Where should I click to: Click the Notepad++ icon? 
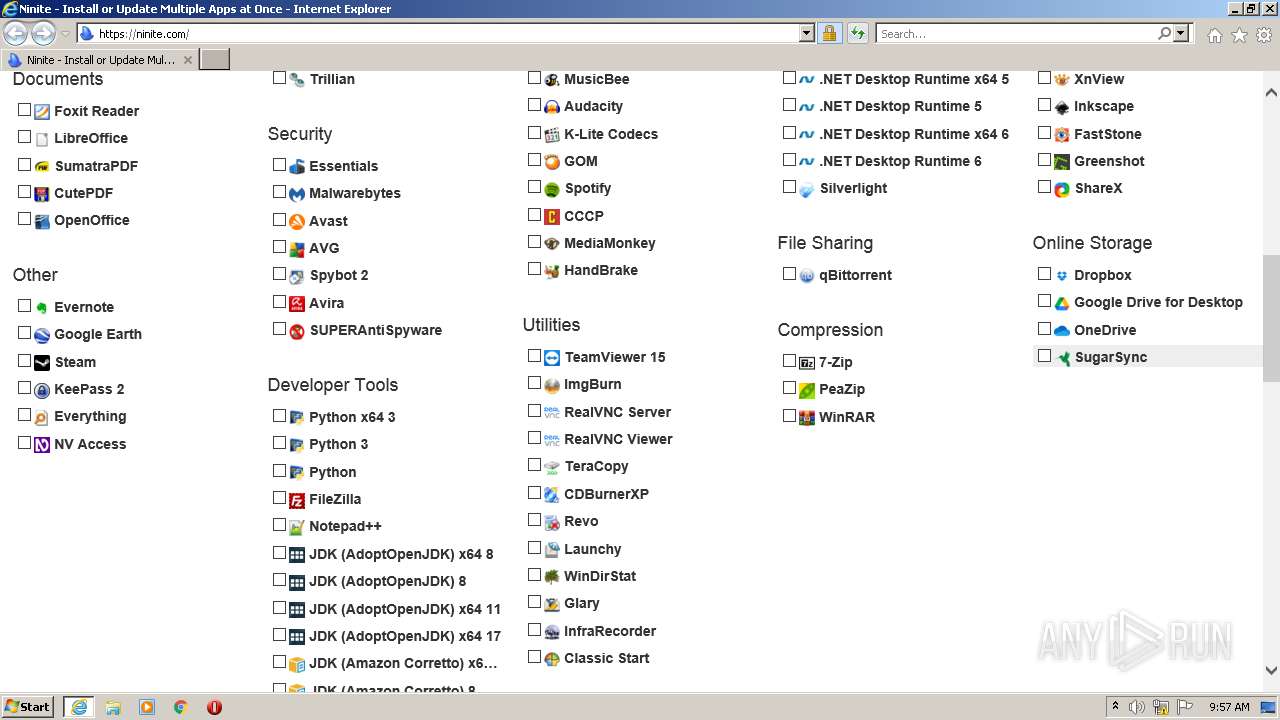pos(297,527)
